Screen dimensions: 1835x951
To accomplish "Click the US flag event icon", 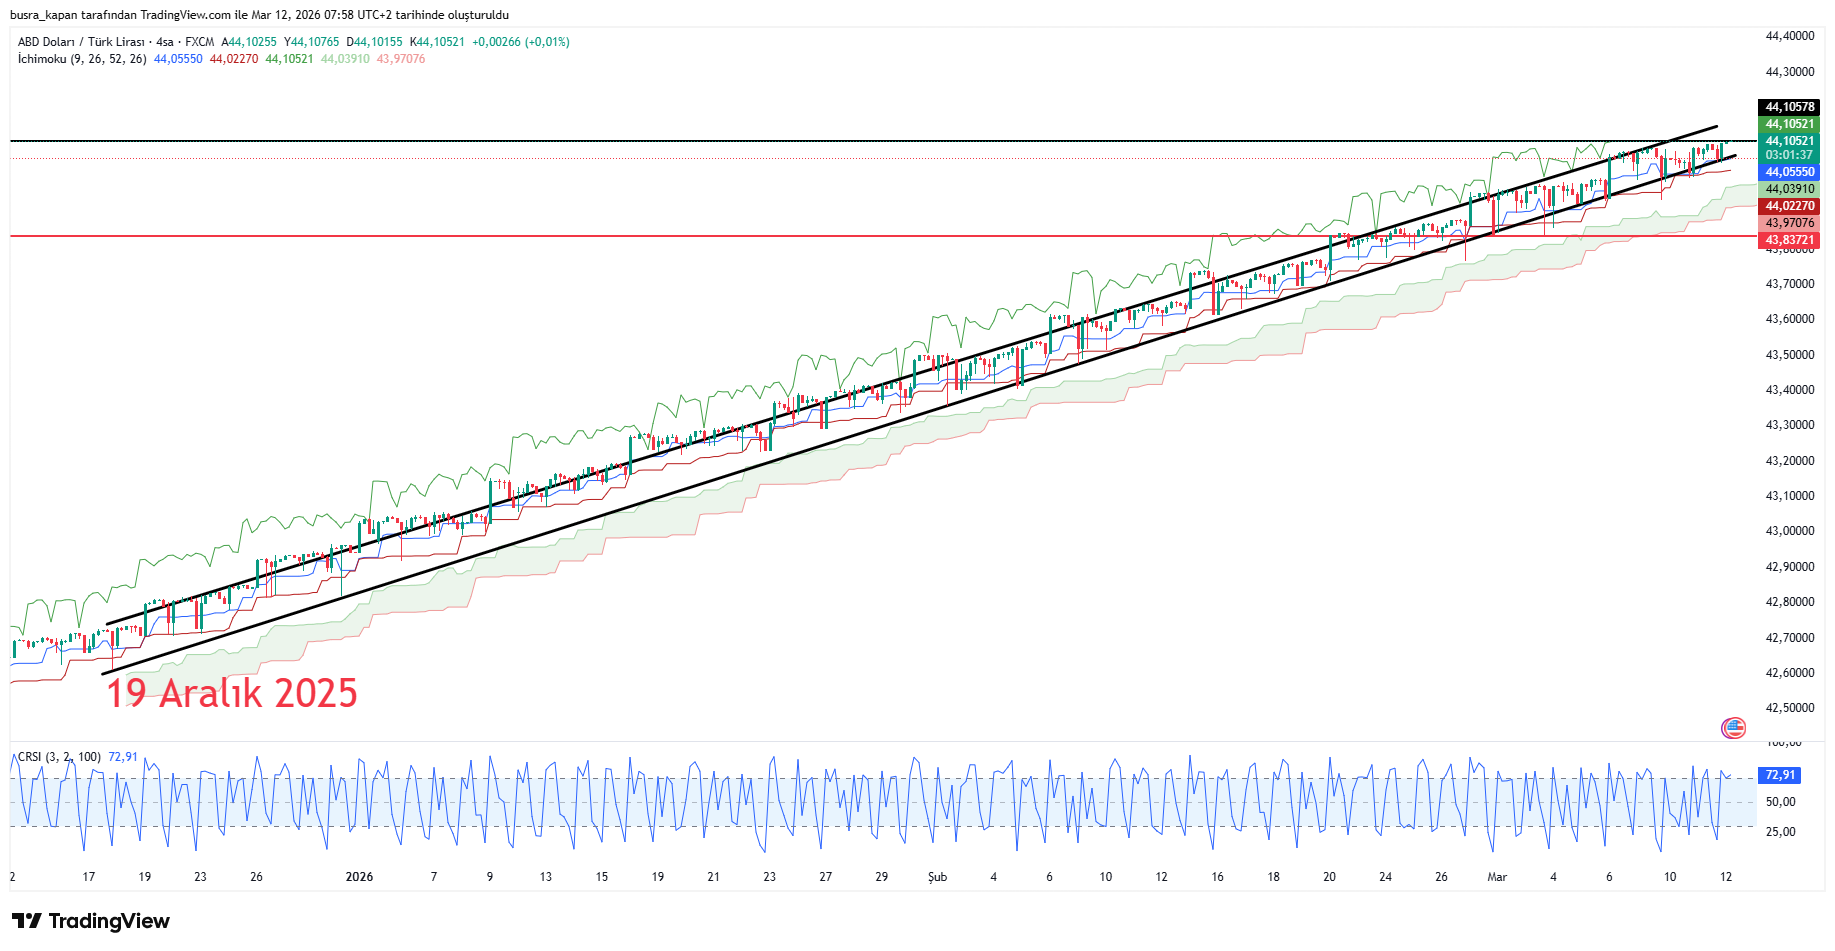I will (1733, 728).
